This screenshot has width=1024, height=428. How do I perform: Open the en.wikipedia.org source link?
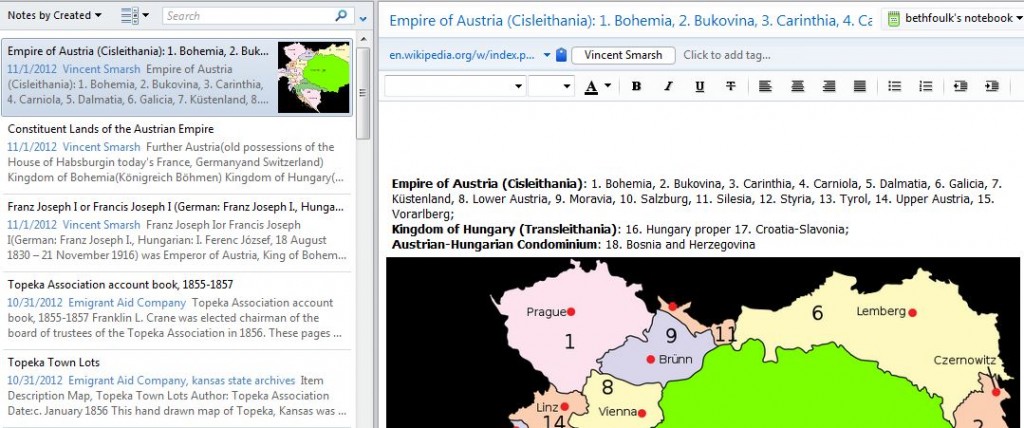pyautogui.click(x=462, y=55)
